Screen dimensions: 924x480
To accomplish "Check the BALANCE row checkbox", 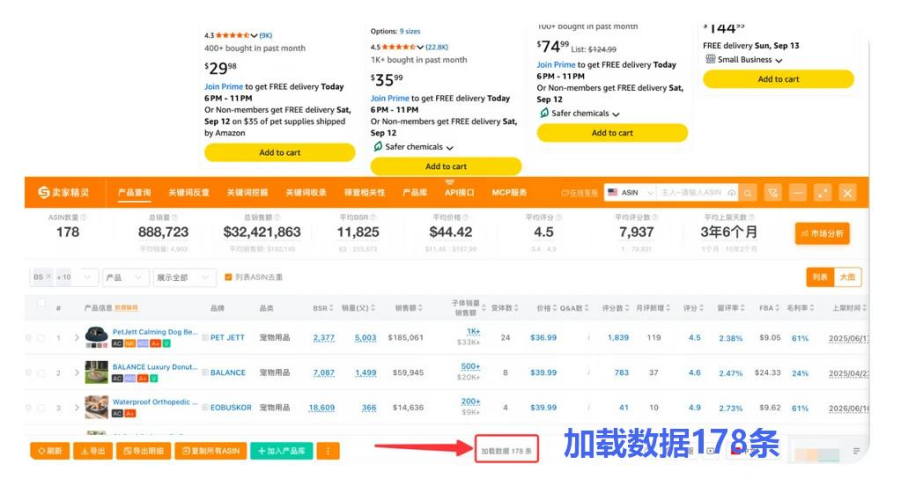I will pyautogui.click(x=41, y=373).
